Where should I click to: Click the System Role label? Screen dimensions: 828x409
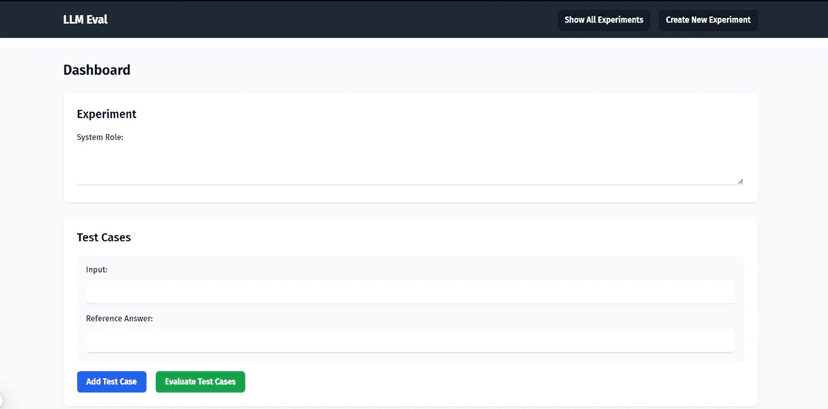pos(100,137)
